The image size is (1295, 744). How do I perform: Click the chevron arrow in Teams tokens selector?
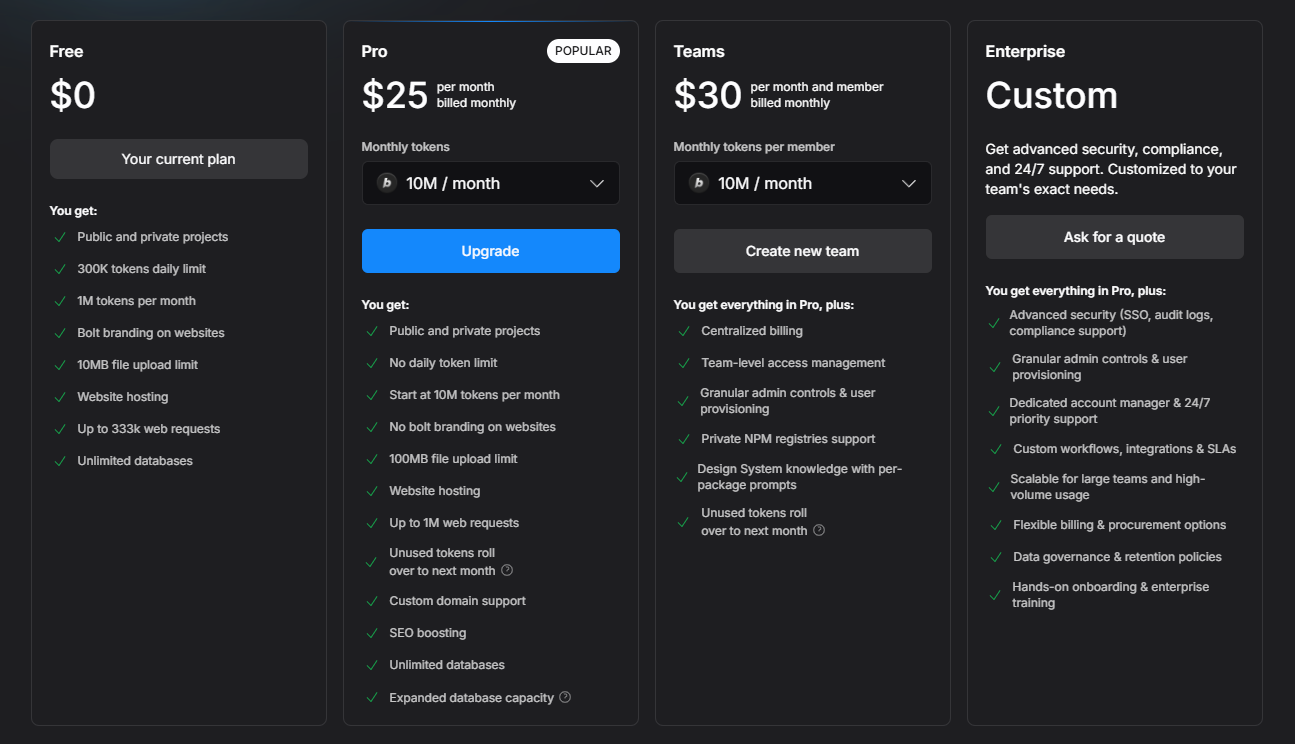909,183
